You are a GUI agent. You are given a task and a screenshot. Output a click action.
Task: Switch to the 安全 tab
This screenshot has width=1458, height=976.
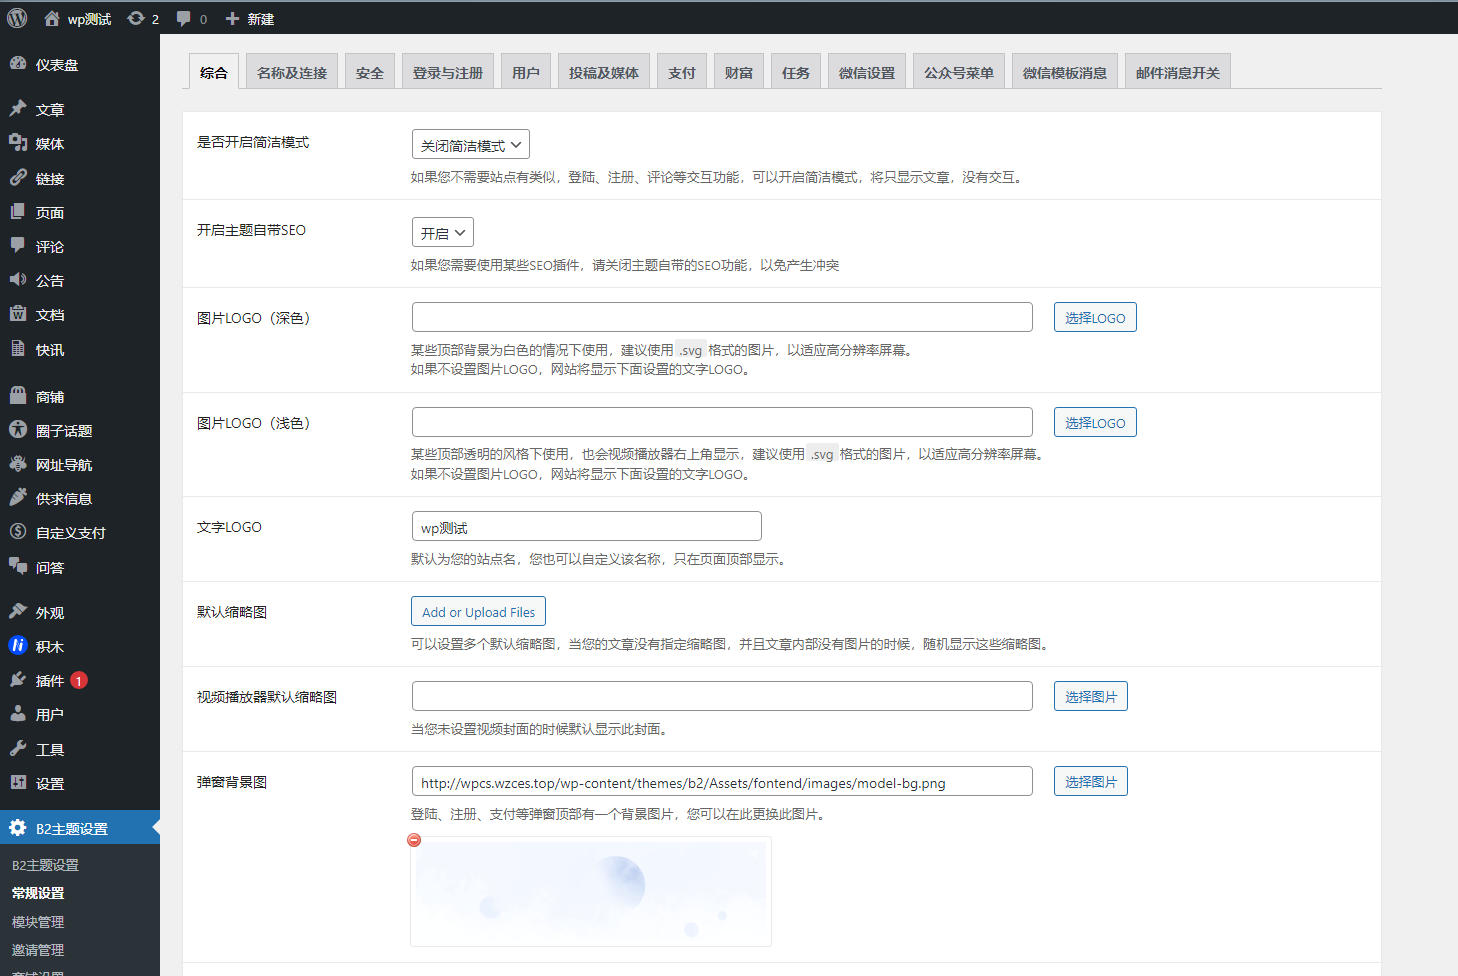pyautogui.click(x=369, y=73)
